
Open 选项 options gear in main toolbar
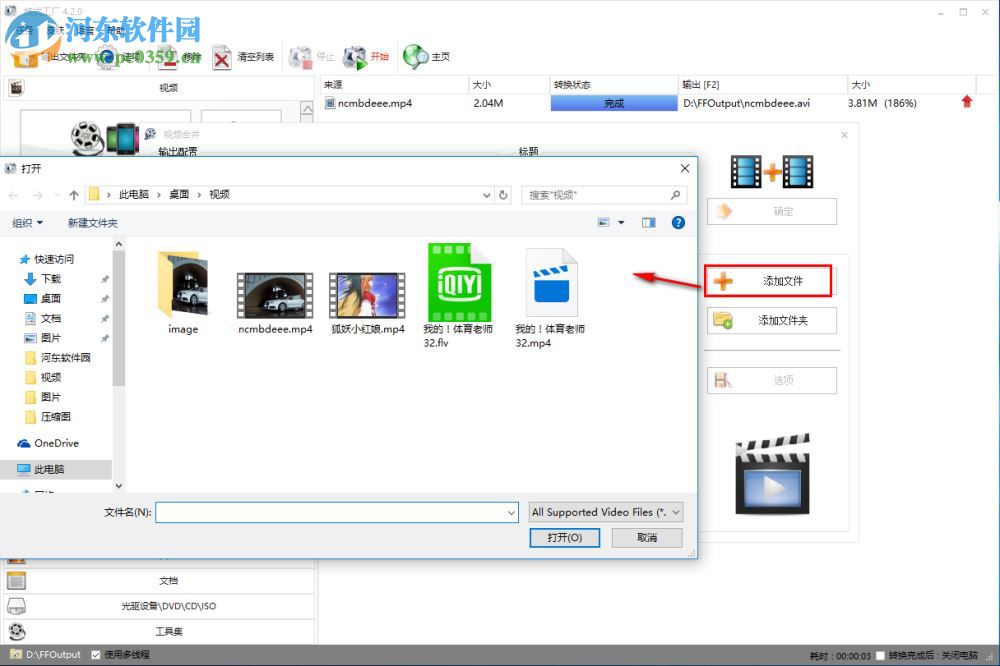tap(107, 57)
